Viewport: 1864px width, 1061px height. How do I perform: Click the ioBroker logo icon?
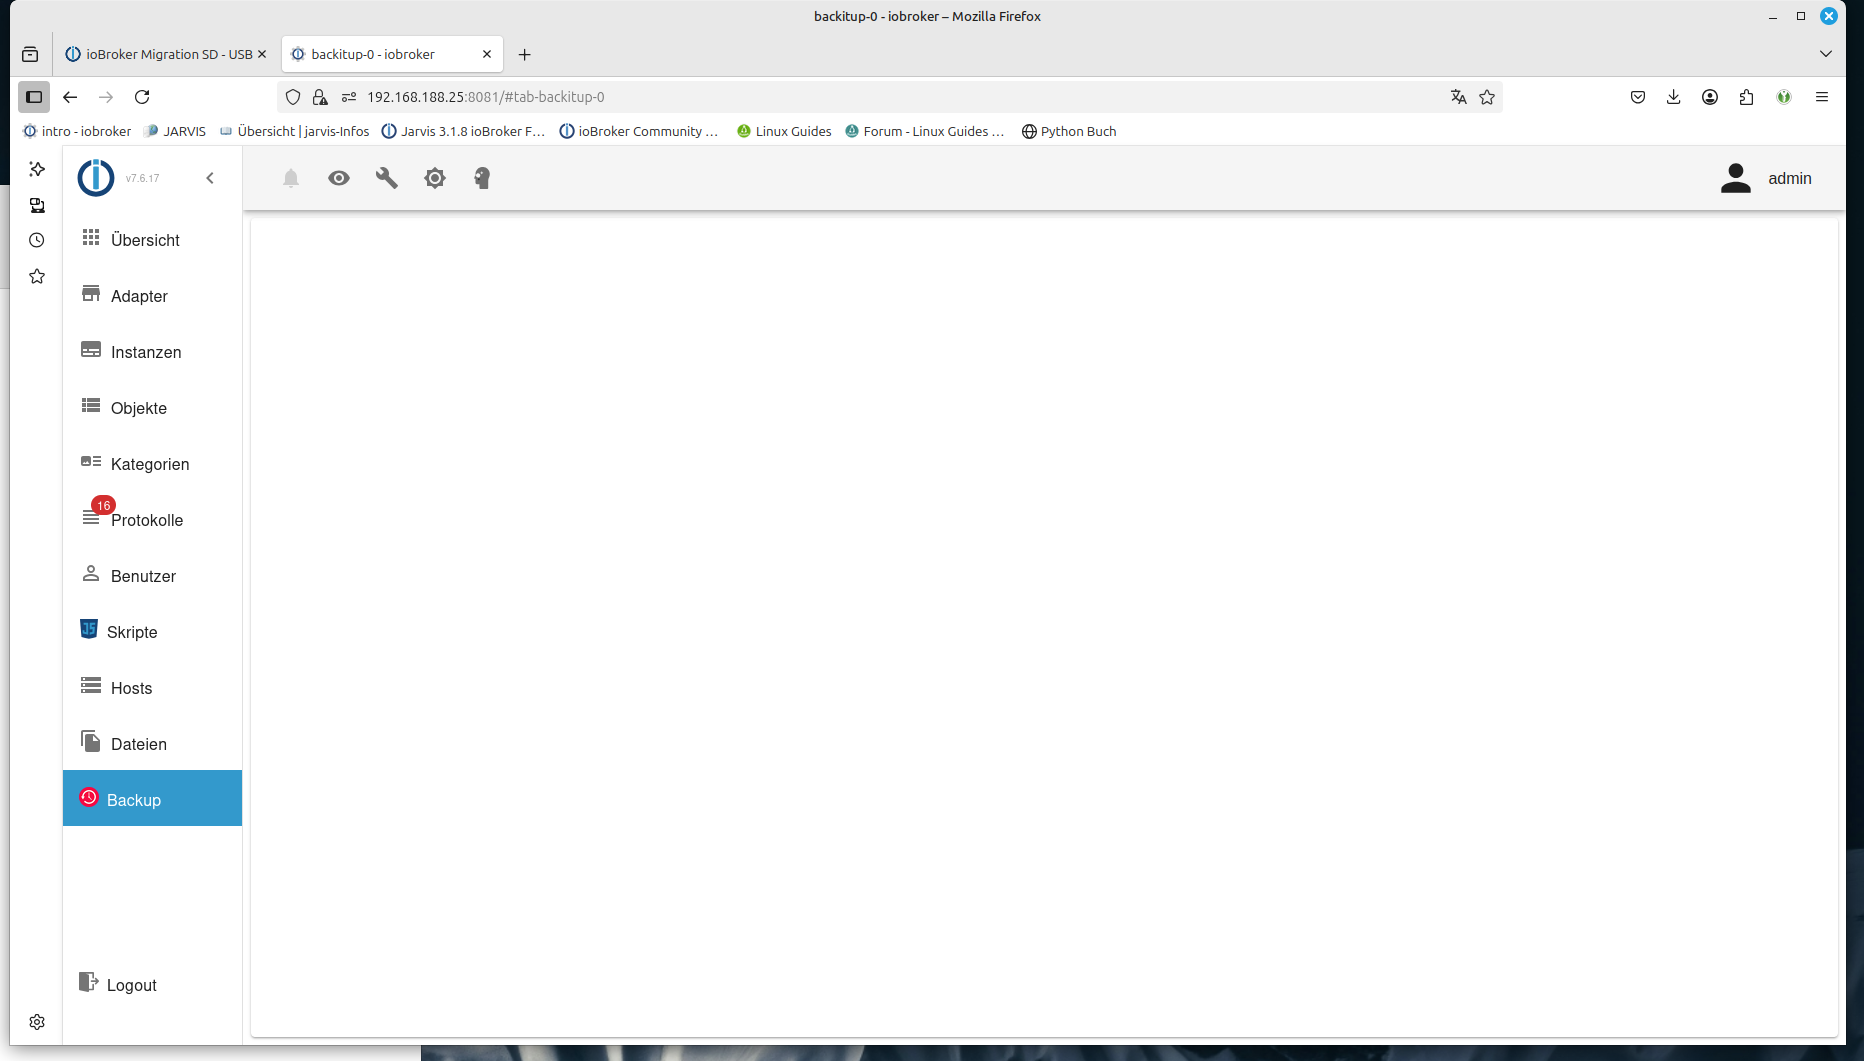[x=96, y=178]
